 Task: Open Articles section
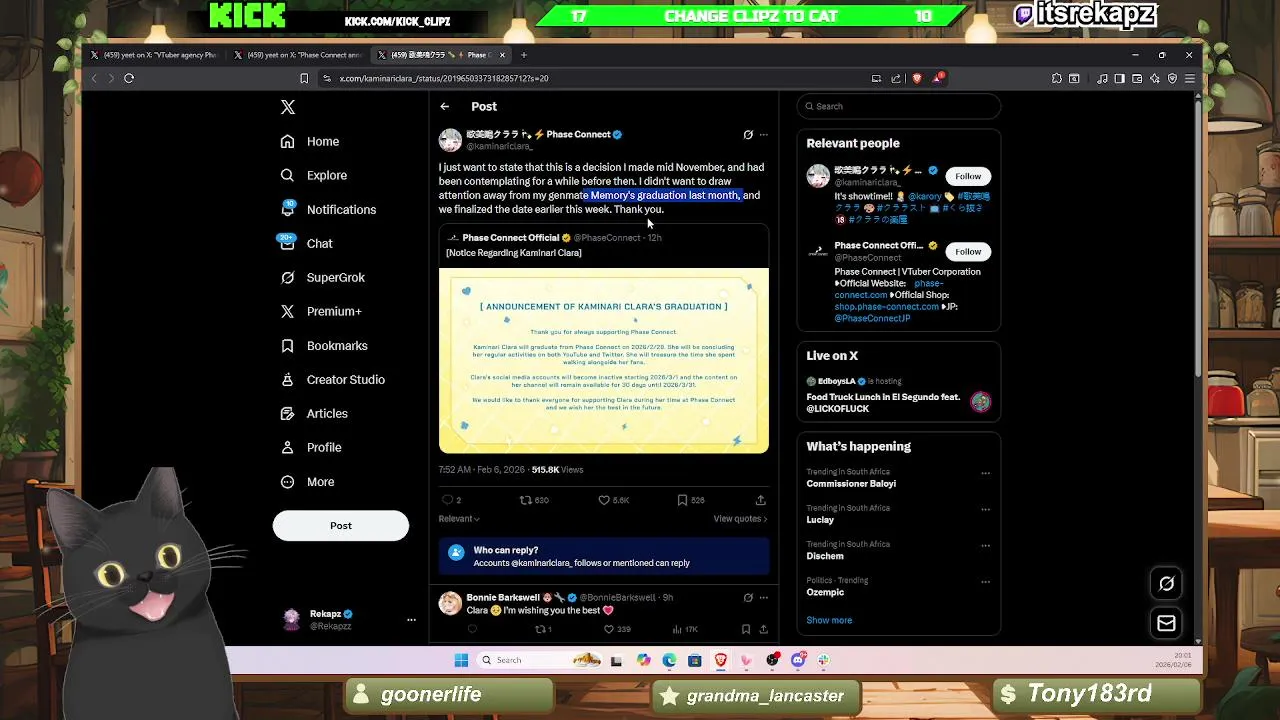pyautogui.click(x=314, y=414)
